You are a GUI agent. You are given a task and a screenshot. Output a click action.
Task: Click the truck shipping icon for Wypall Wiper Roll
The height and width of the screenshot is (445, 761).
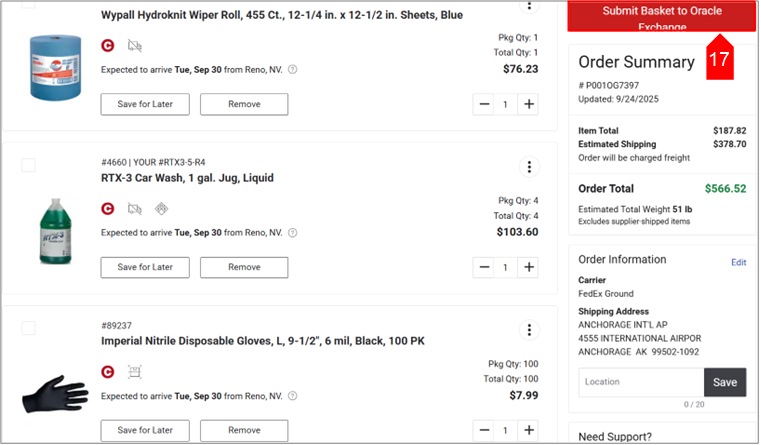[x=135, y=45]
